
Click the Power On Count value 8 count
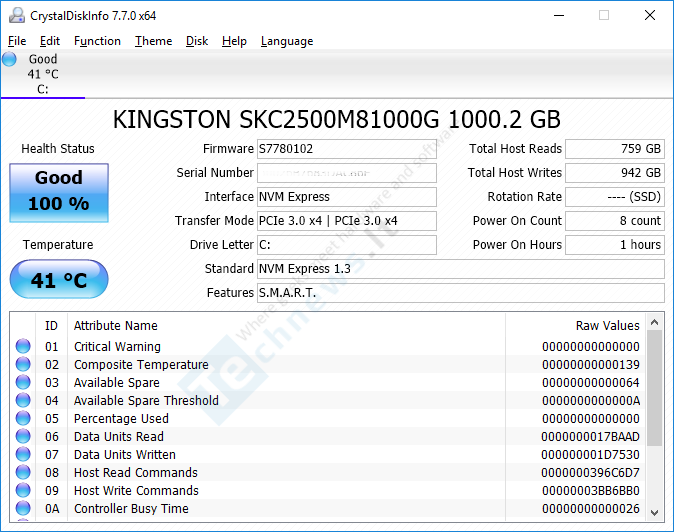pos(615,221)
